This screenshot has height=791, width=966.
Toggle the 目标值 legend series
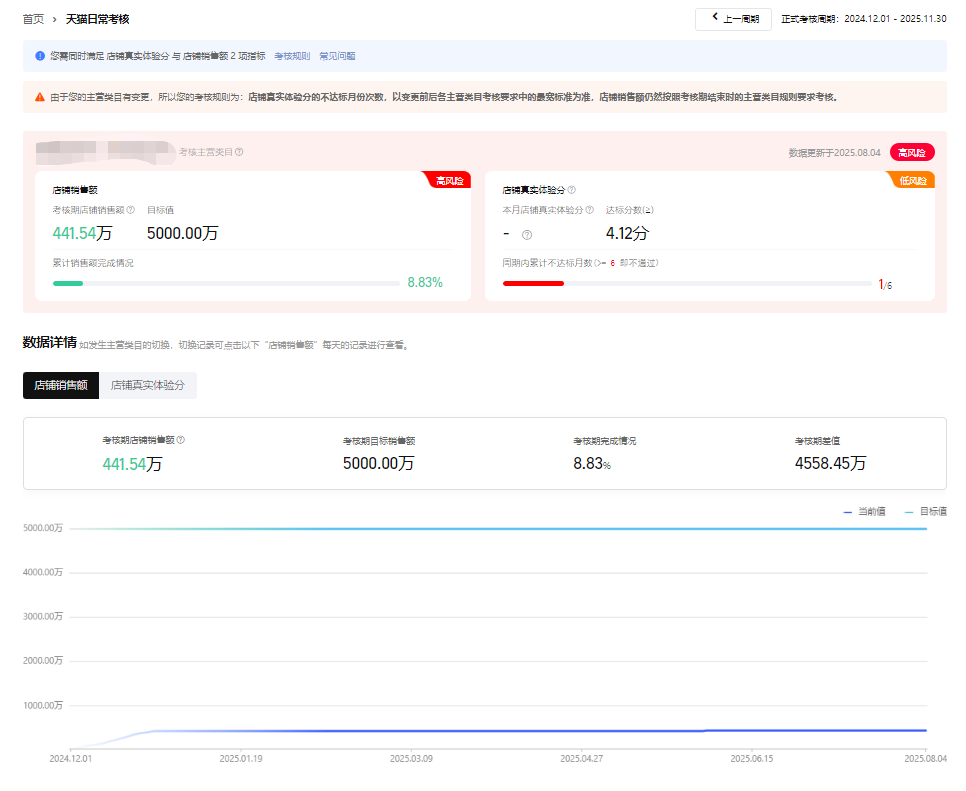(x=926, y=511)
